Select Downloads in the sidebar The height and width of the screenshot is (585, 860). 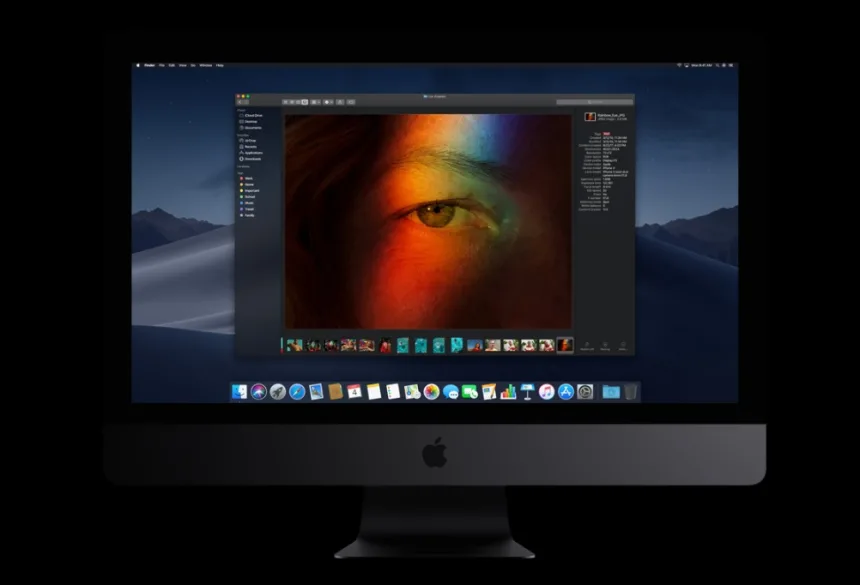[253, 159]
